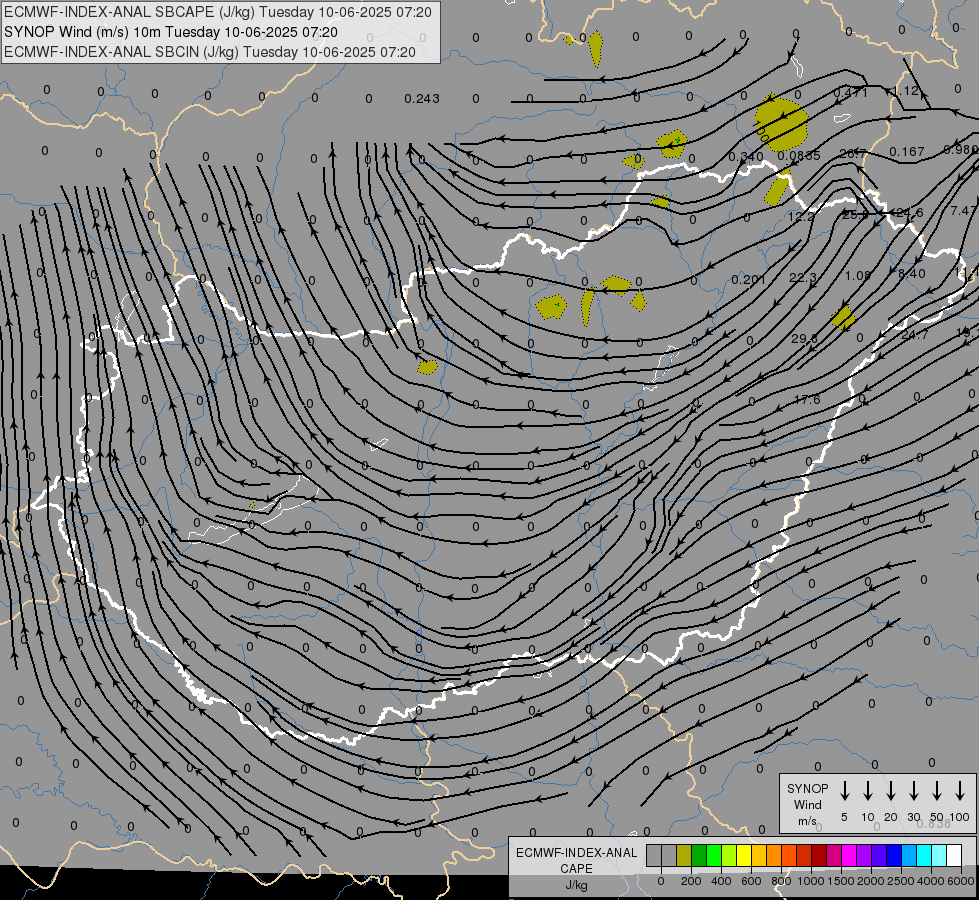This screenshot has width=979, height=900.
Task: Click the SYNOP wind arrow above 50
Action: point(937,791)
